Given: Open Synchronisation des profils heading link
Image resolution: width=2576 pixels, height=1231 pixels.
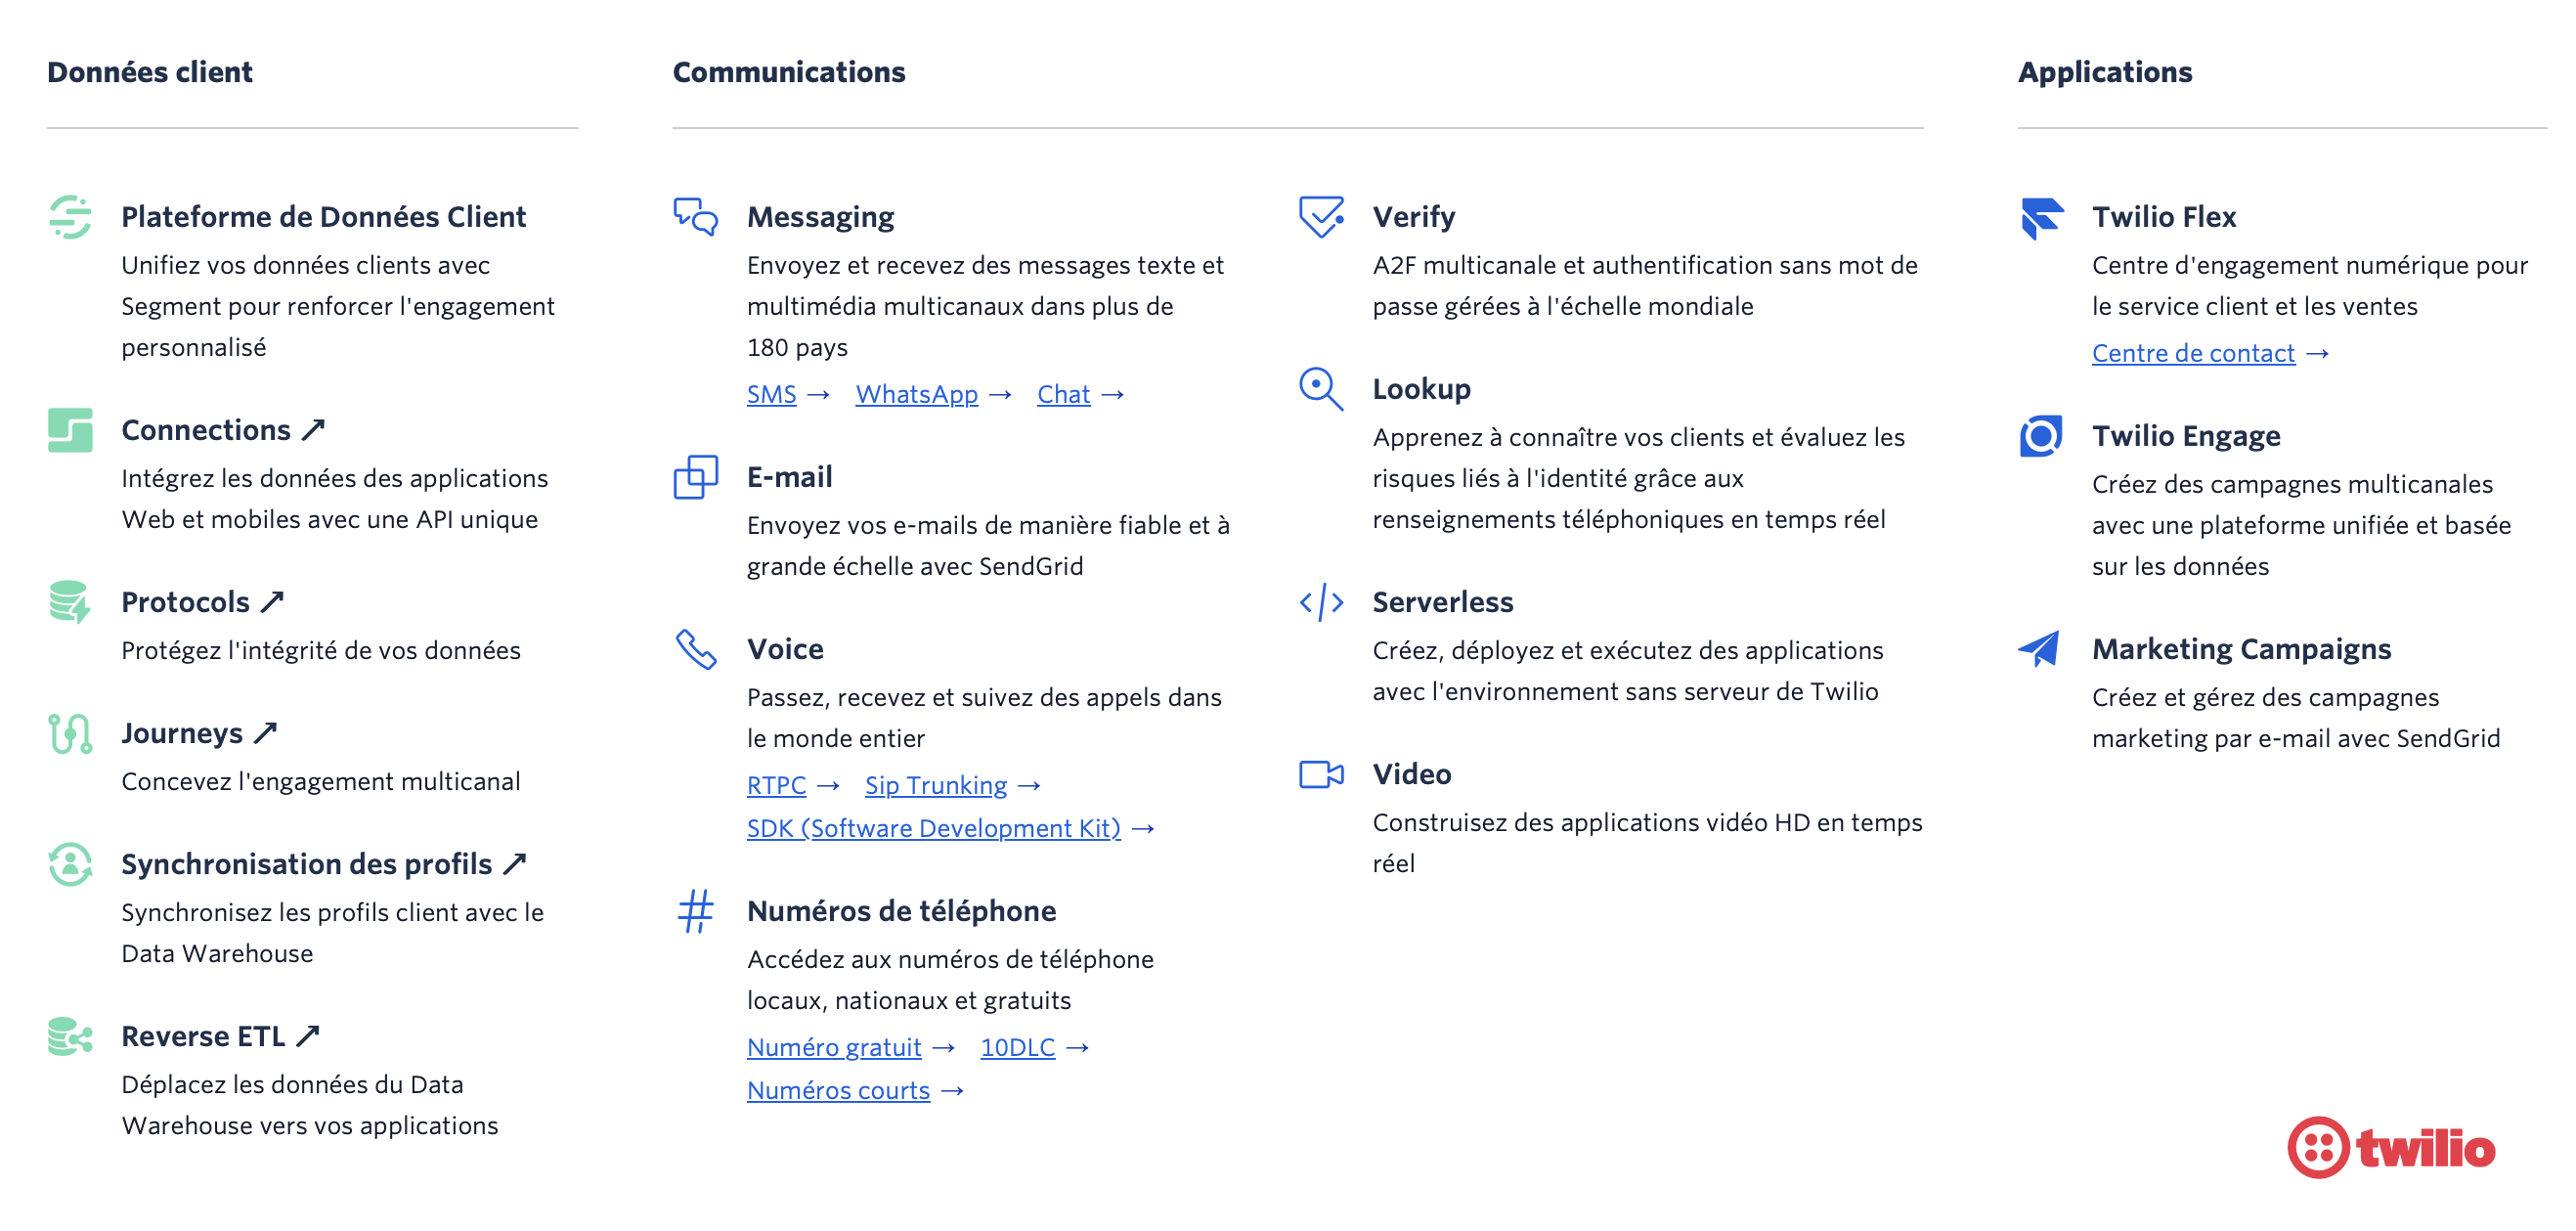Looking at the screenshot, I should pyautogui.click(x=306, y=864).
